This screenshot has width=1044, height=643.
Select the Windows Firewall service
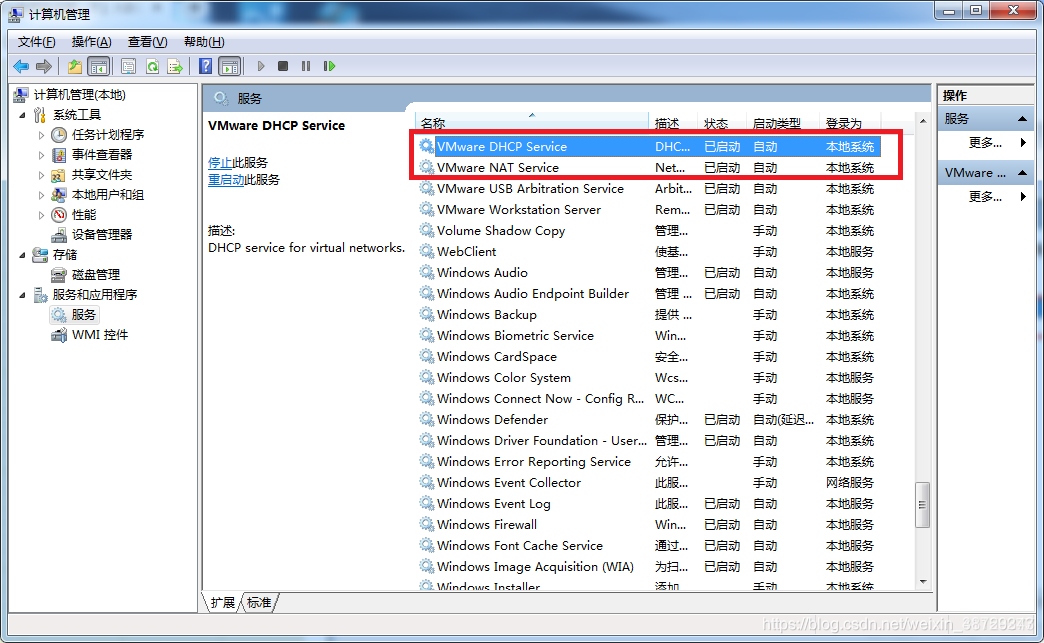click(x=649, y=525)
